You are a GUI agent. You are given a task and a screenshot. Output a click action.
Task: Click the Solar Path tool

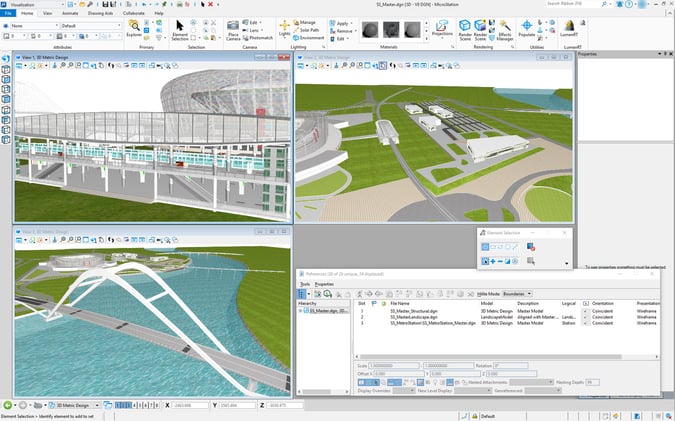pyautogui.click(x=306, y=30)
